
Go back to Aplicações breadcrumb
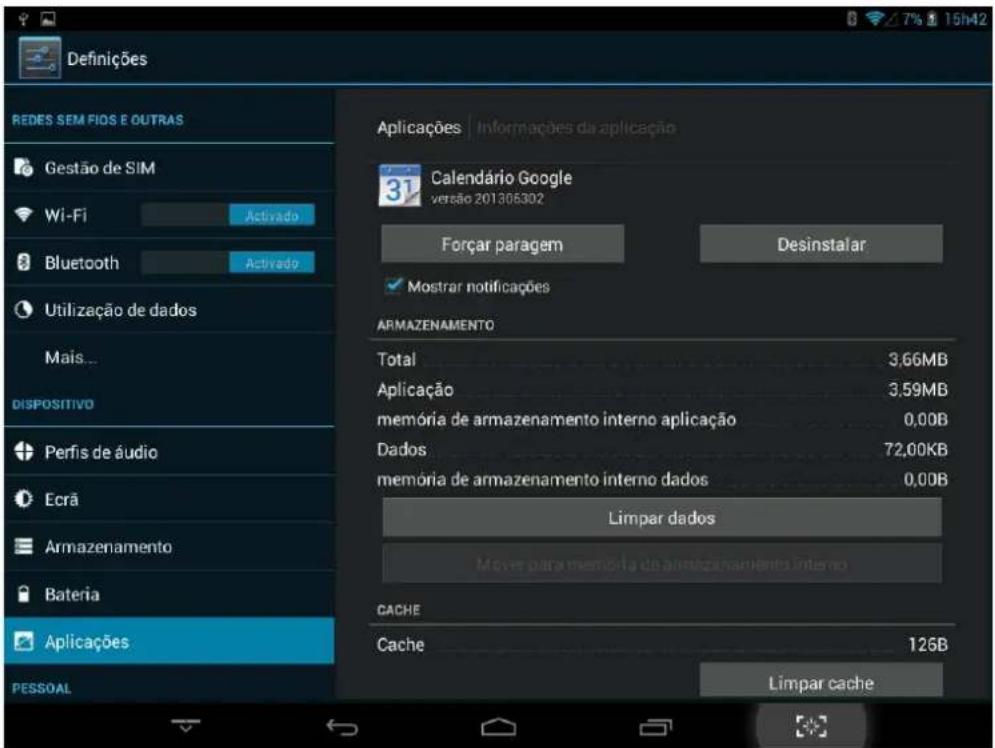(419, 128)
